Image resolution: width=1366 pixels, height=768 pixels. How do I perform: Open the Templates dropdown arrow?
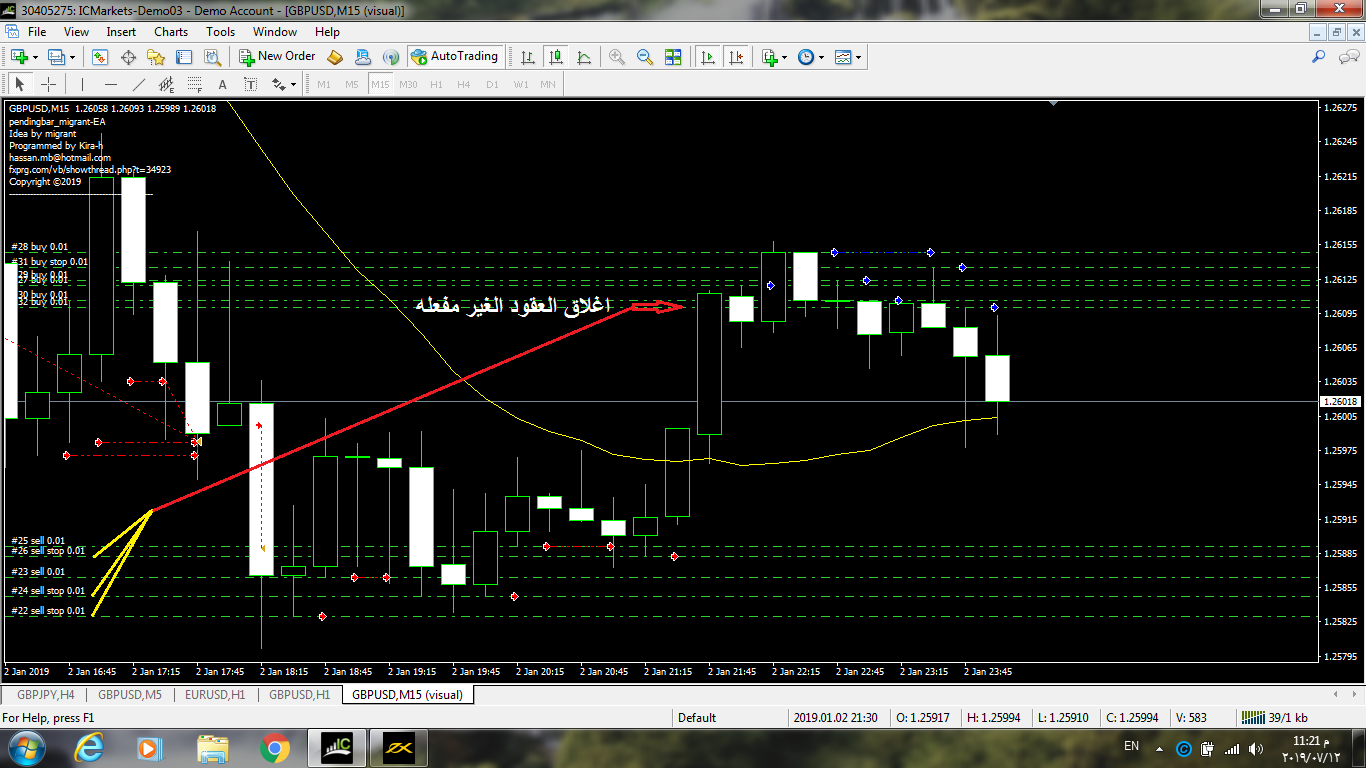click(858, 58)
